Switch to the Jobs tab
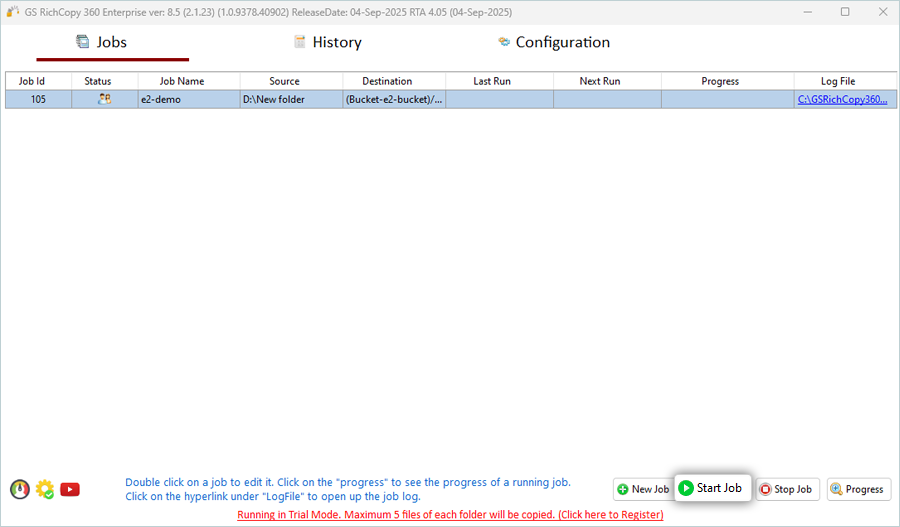Screen dimensions: 900x527 coord(102,42)
